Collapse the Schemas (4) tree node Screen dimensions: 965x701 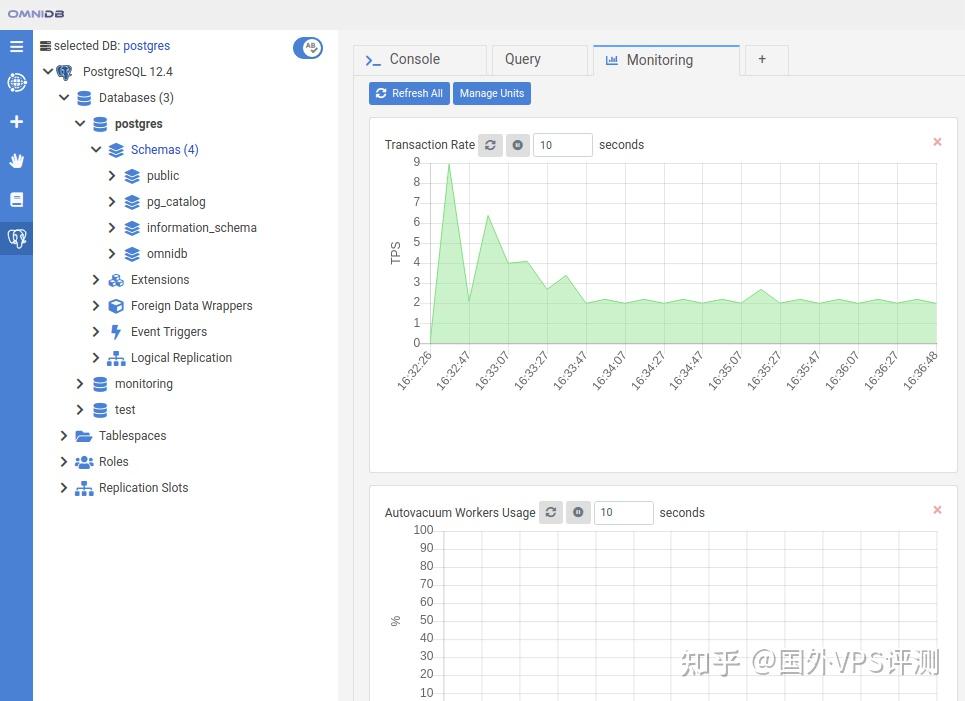(x=96, y=149)
